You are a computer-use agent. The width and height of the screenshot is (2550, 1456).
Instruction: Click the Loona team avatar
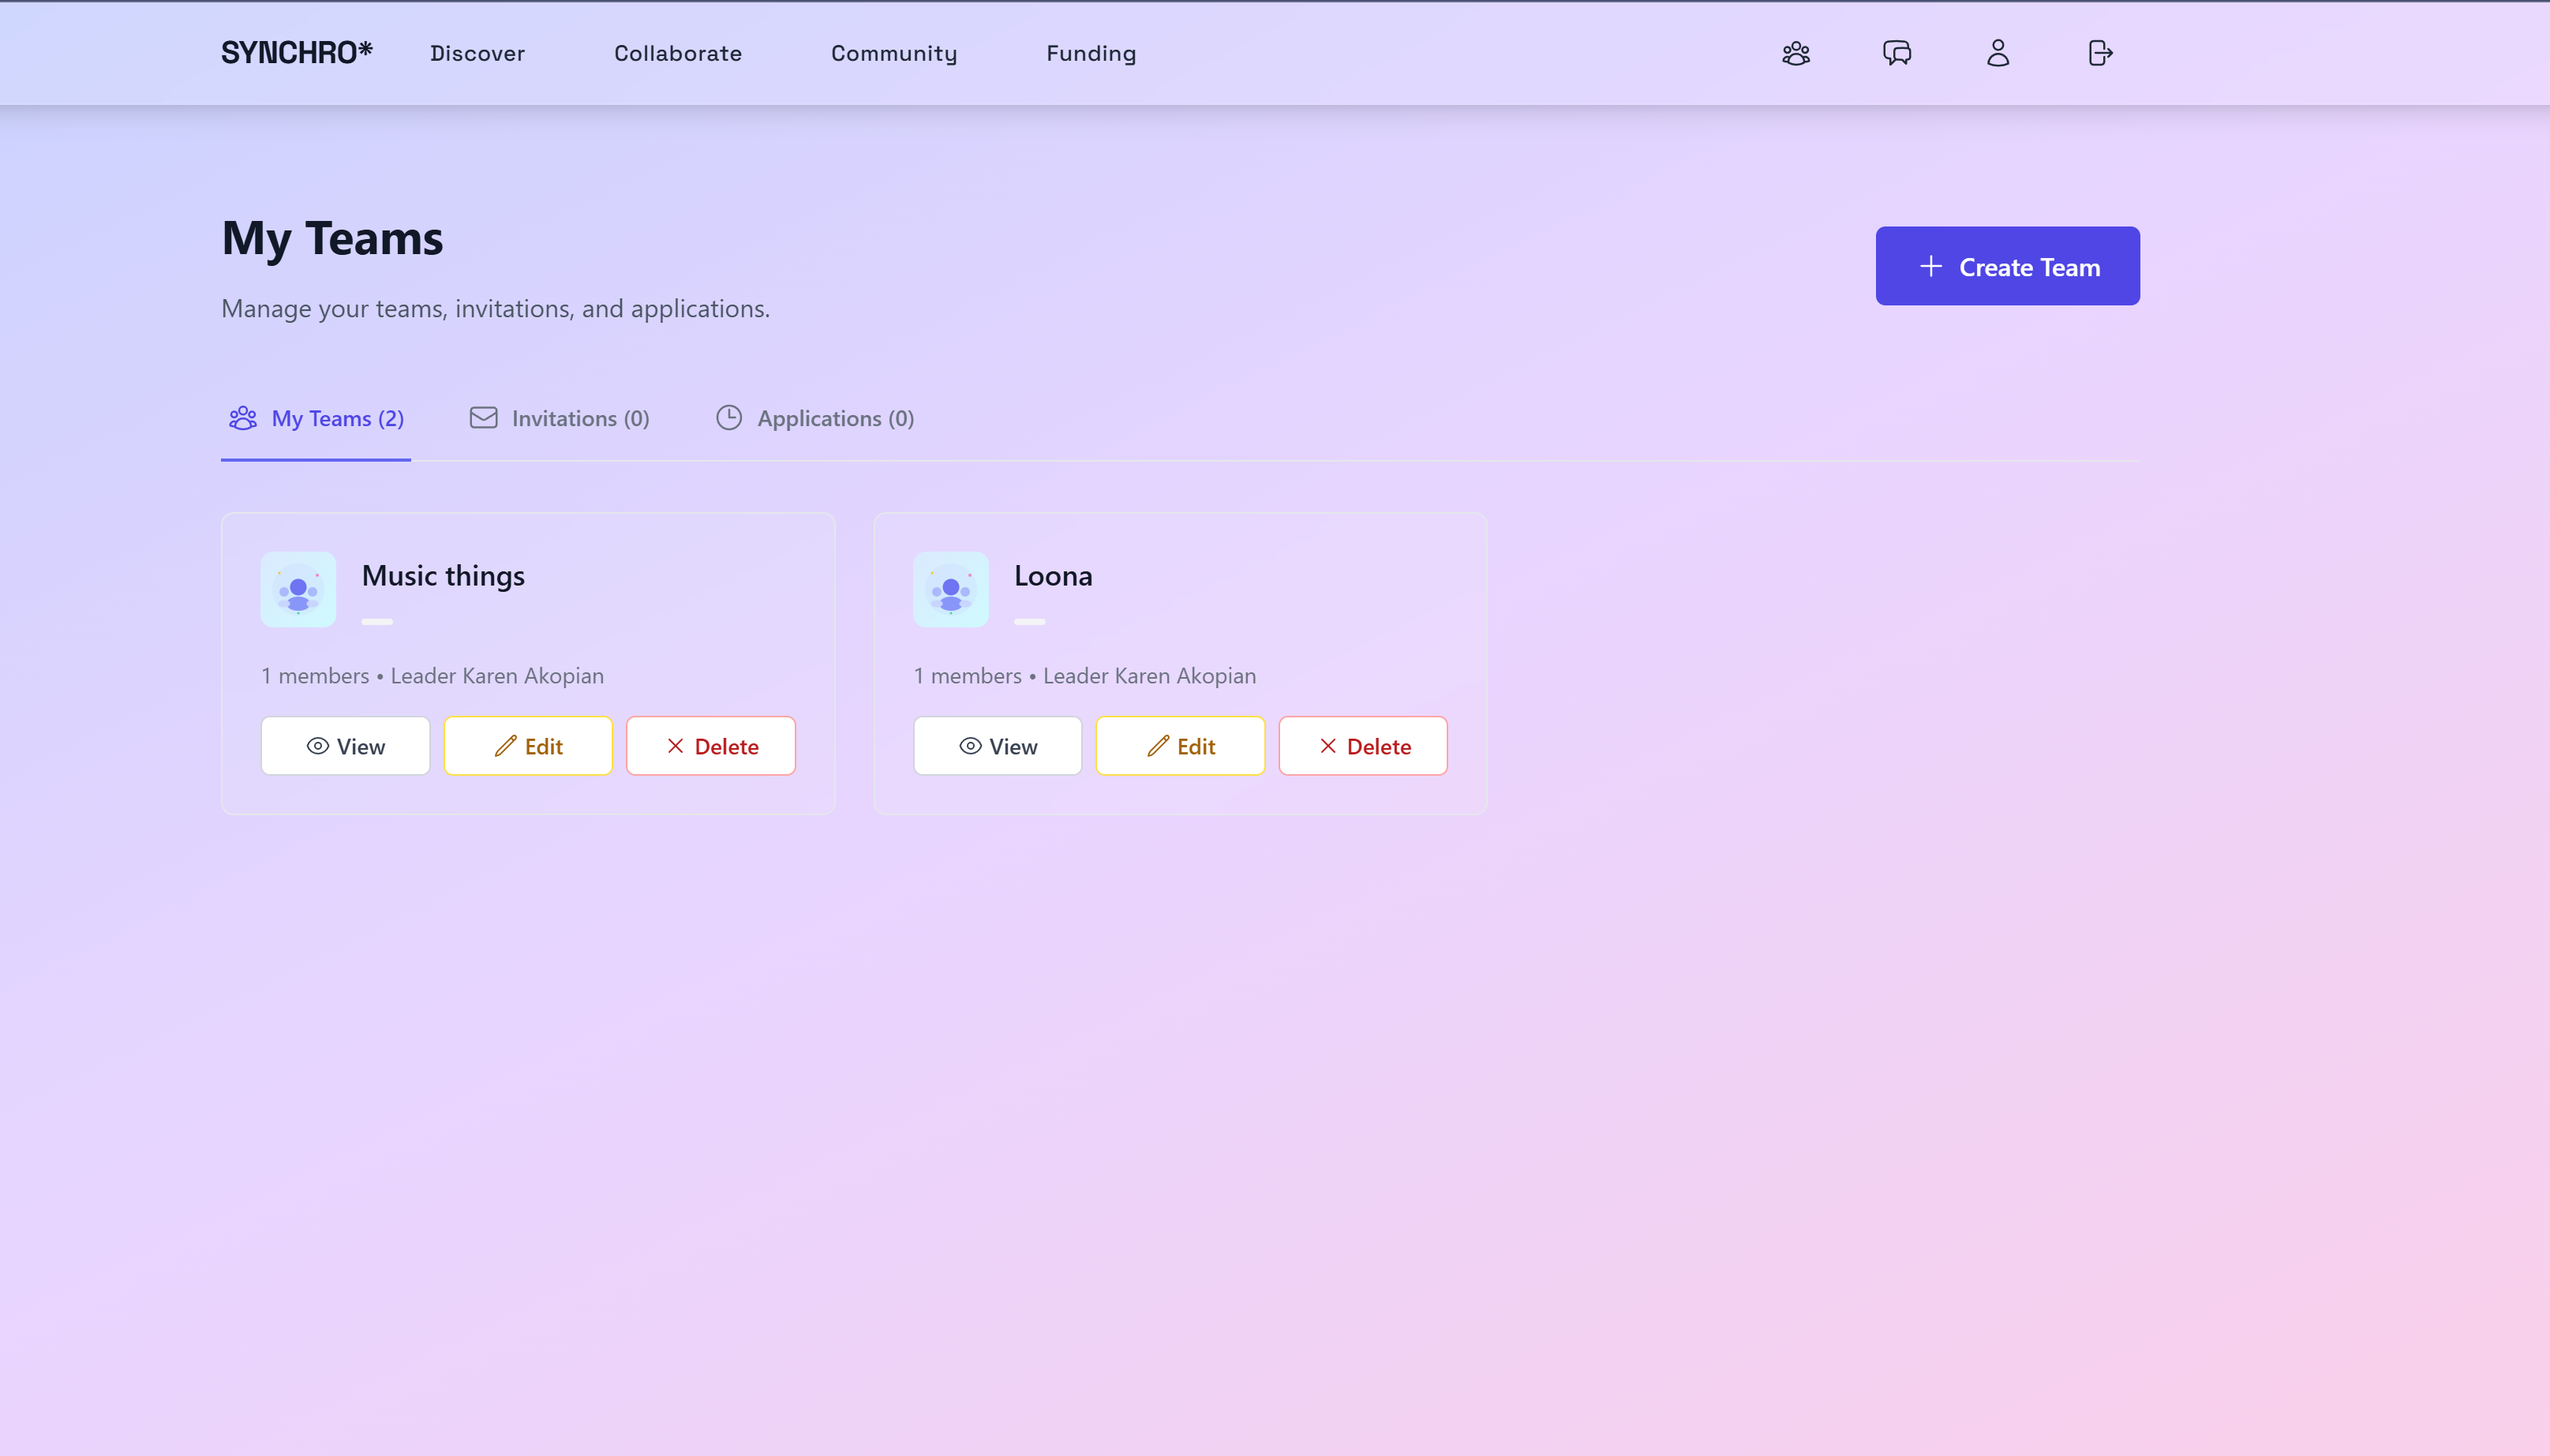[x=950, y=589]
